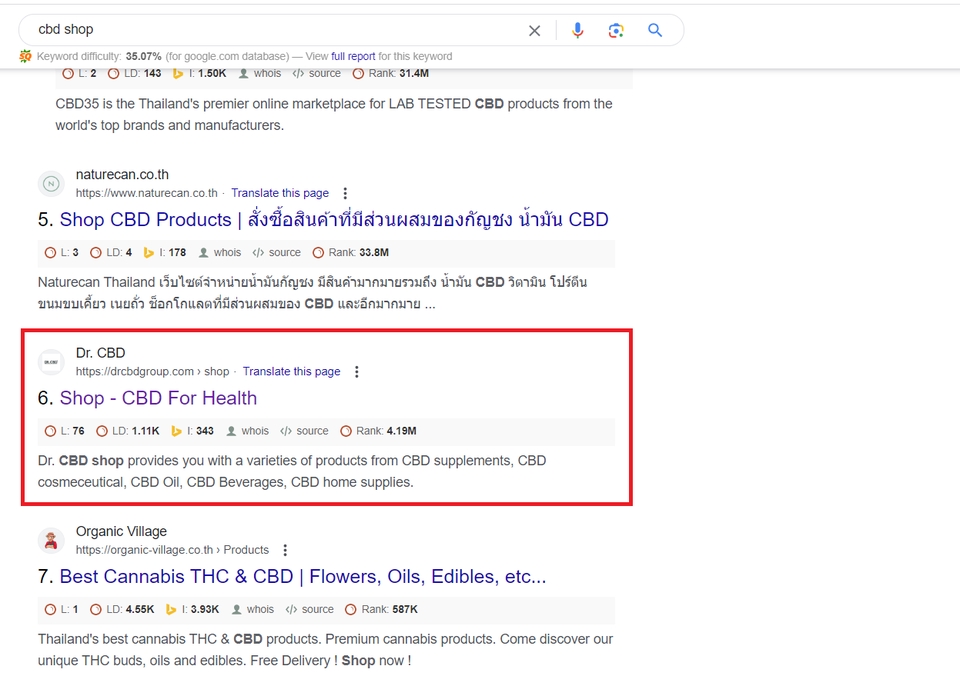This screenshot has height=676, width=960.
Task: Click the Organic Village site name text
Action: pyautogui.click(x=121, y=531)
